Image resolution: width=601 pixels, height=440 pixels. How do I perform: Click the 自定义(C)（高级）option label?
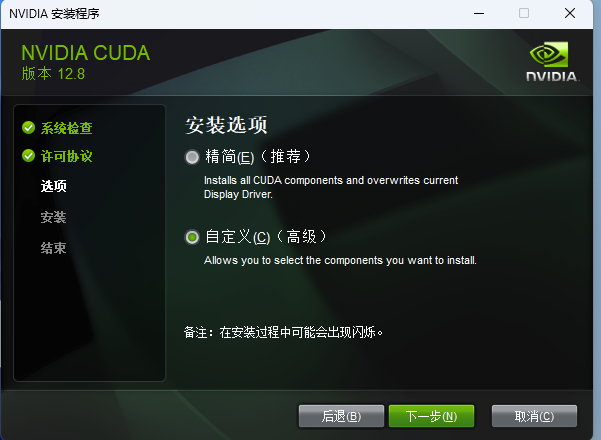point(266,236)
